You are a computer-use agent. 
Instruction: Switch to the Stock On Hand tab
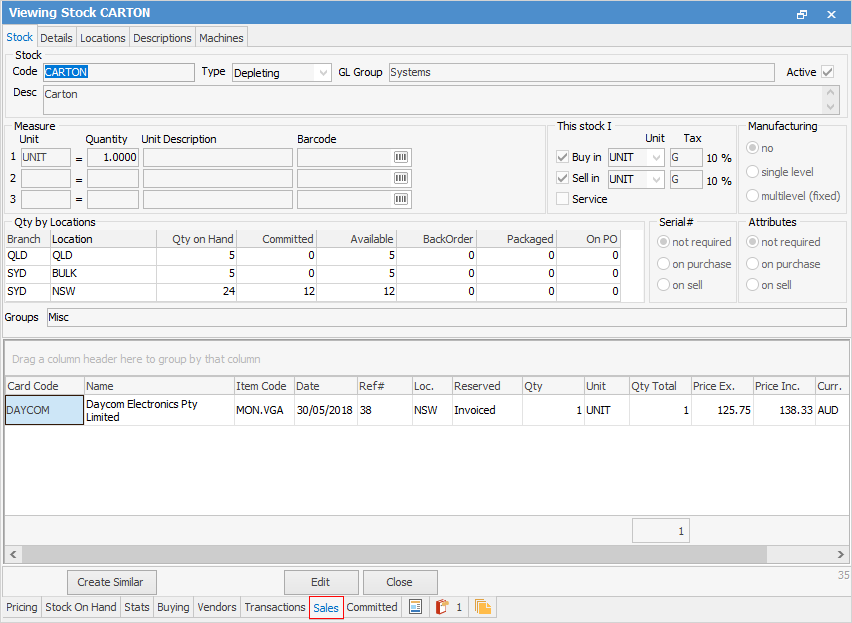(x=80, y=607)
